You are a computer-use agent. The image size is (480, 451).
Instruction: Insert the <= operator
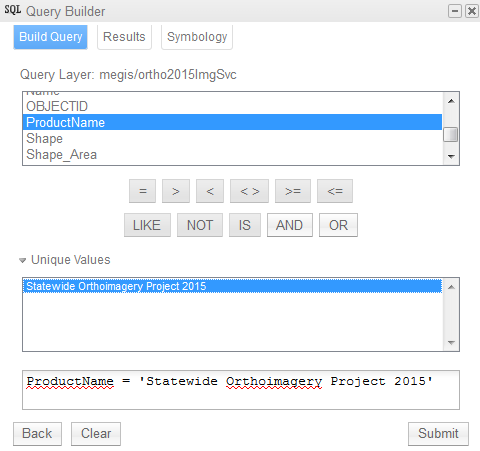click(335, 191)
